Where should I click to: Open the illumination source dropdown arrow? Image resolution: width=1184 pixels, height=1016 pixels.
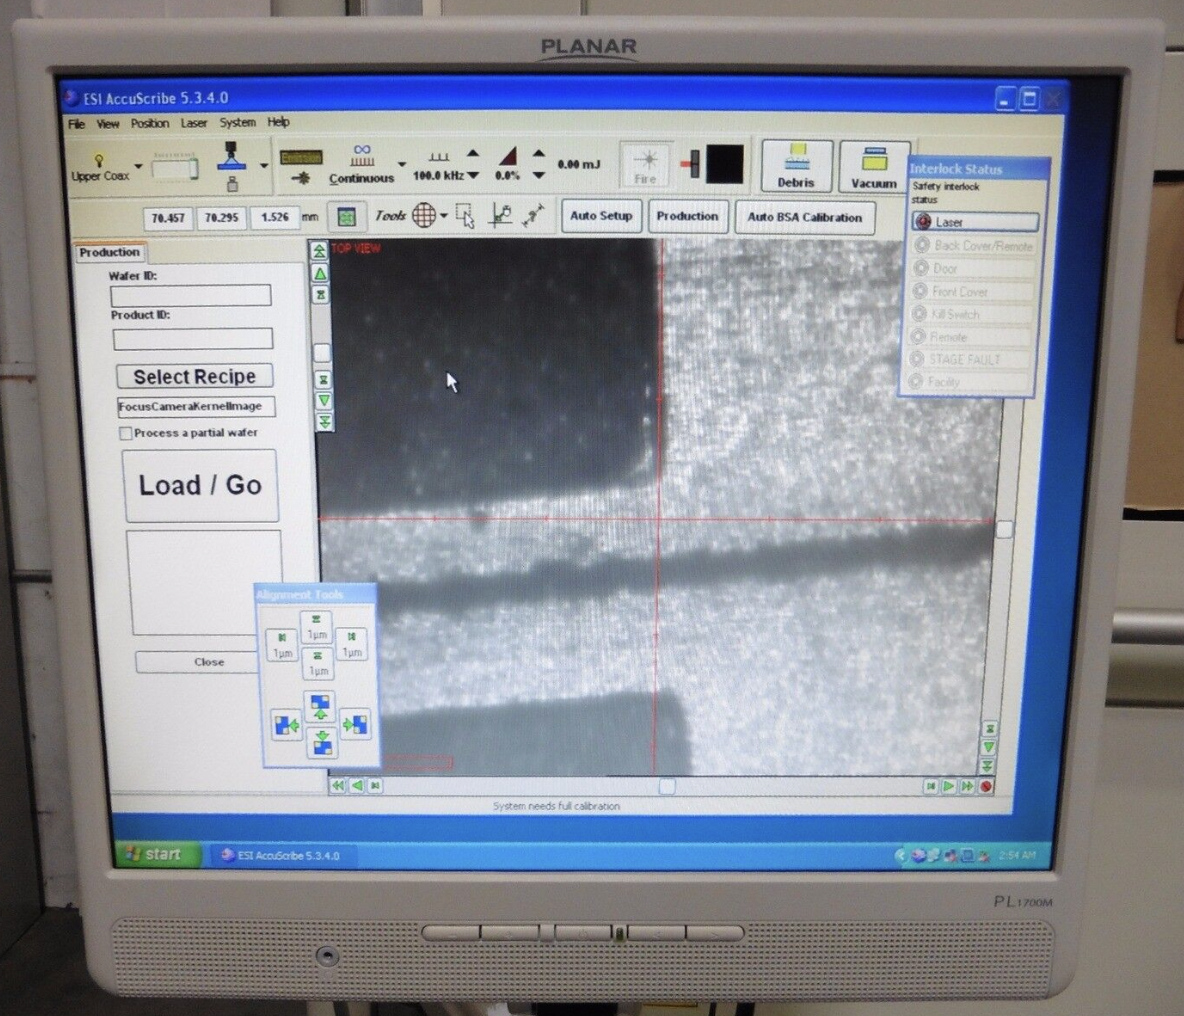point(138,165)
